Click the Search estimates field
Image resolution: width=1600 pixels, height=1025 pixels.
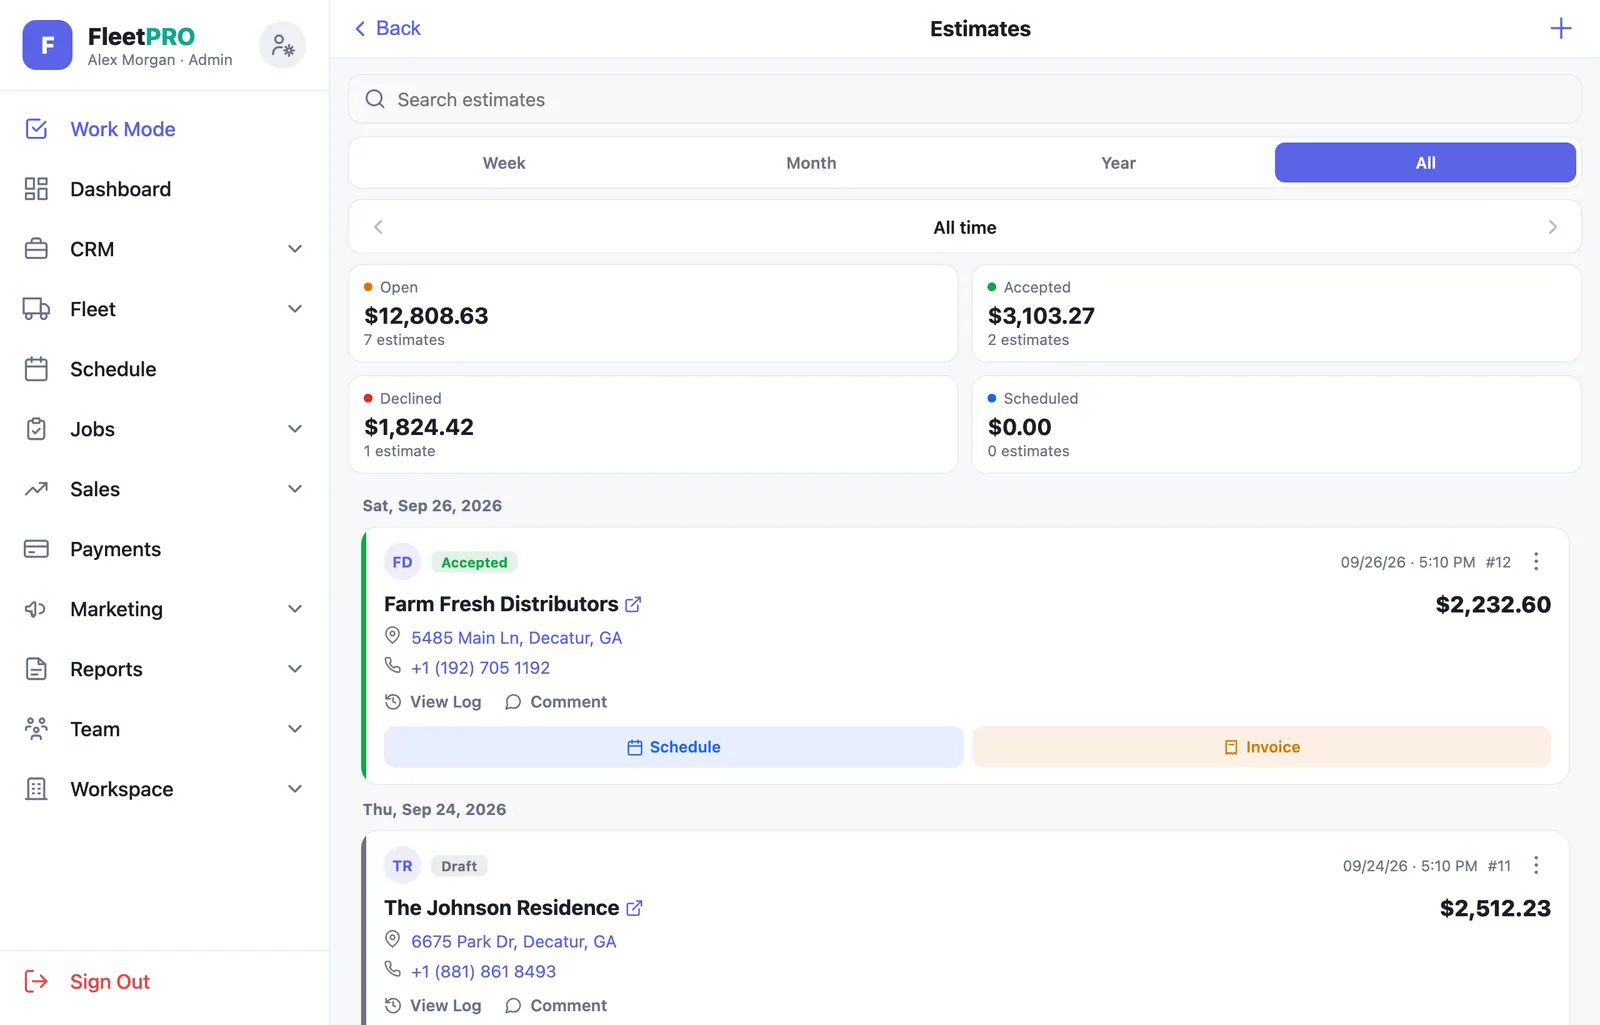[965, 99]
